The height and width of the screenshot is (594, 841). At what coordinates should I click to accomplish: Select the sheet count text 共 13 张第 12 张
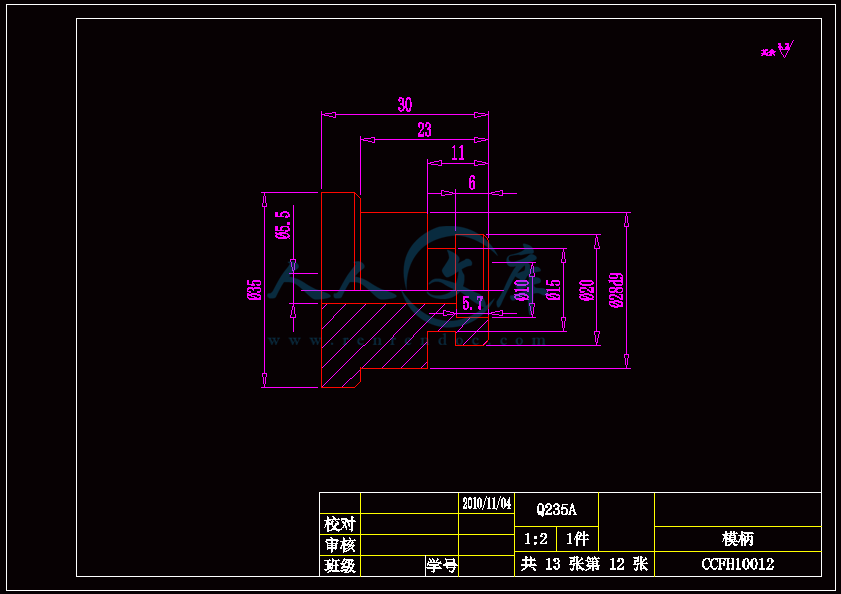584,564
